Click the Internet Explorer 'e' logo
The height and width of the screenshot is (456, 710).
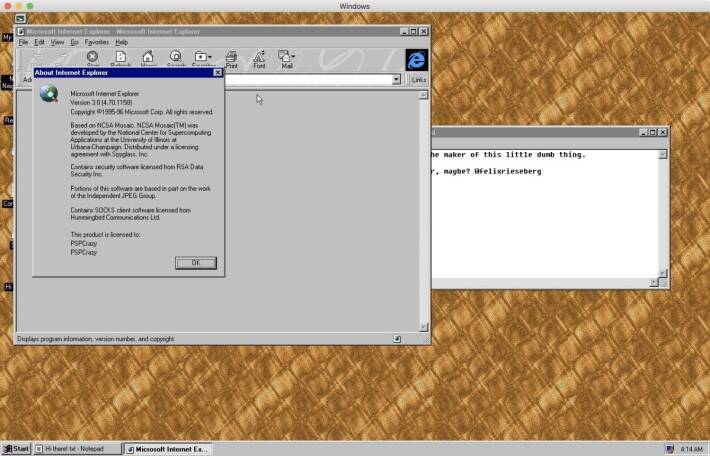(x=417, y=60)
